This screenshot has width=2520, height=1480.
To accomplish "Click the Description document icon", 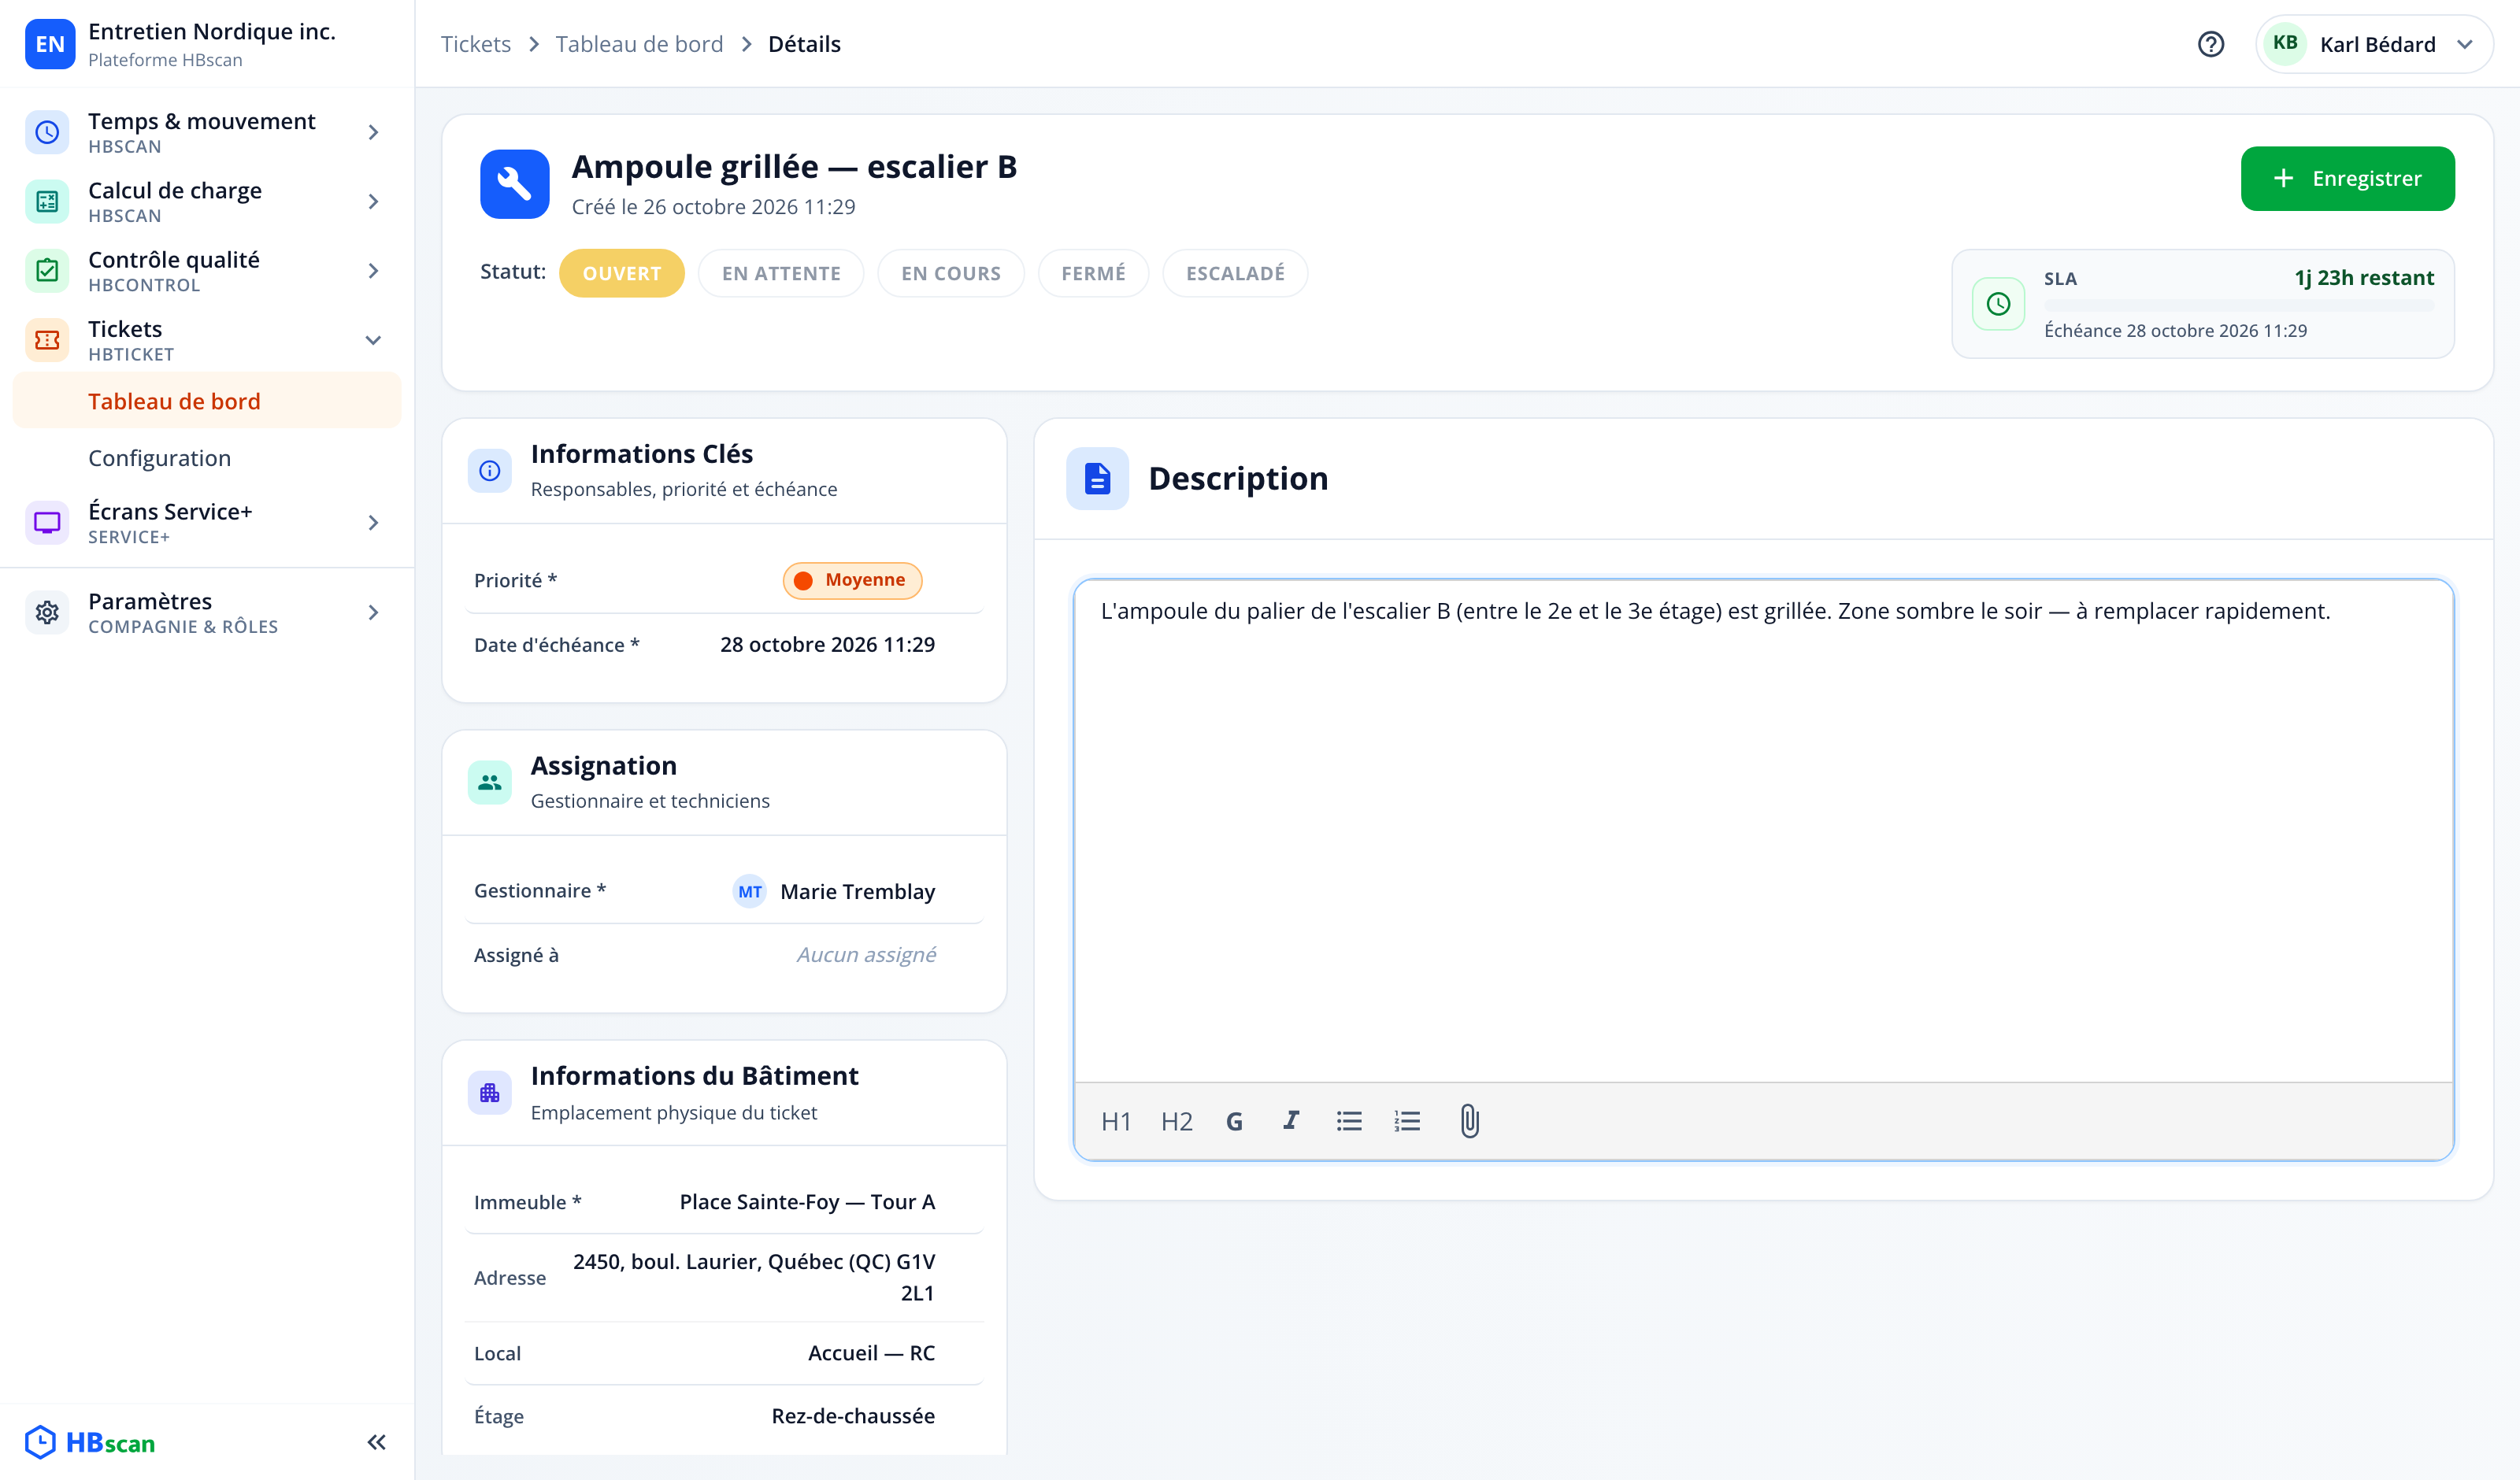I will tap(1097, 479).
